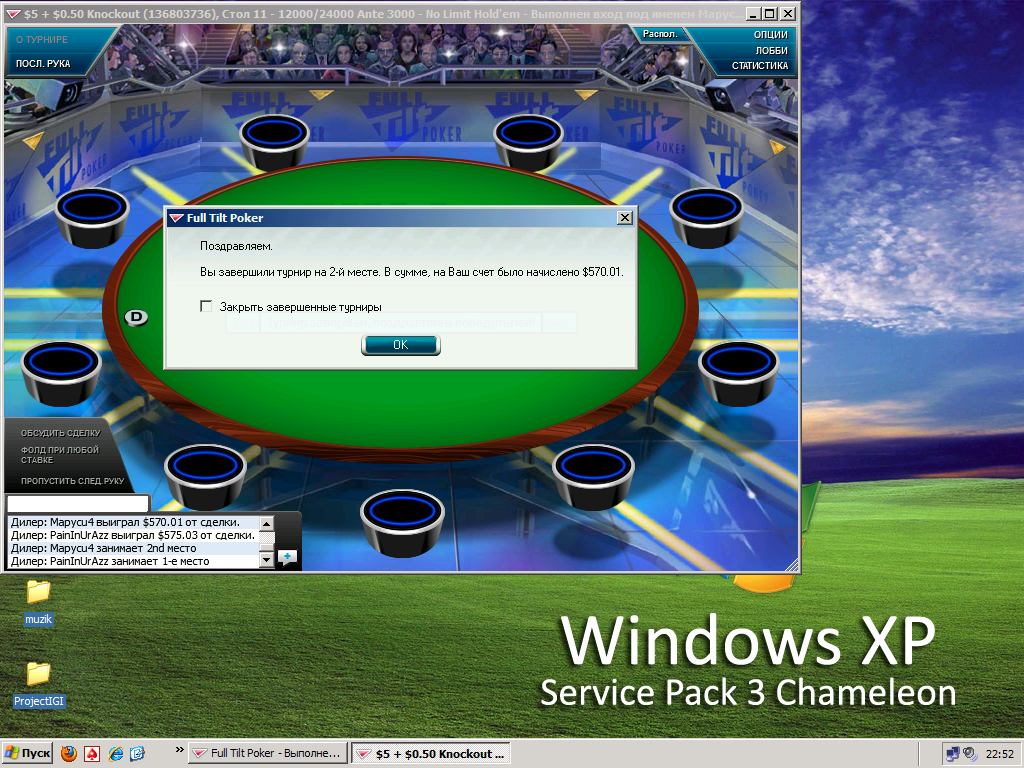Click OK in the Full Tilt Poker dialog
Viewport: 1024px width, 768px height.
click(x=400, y=345)
